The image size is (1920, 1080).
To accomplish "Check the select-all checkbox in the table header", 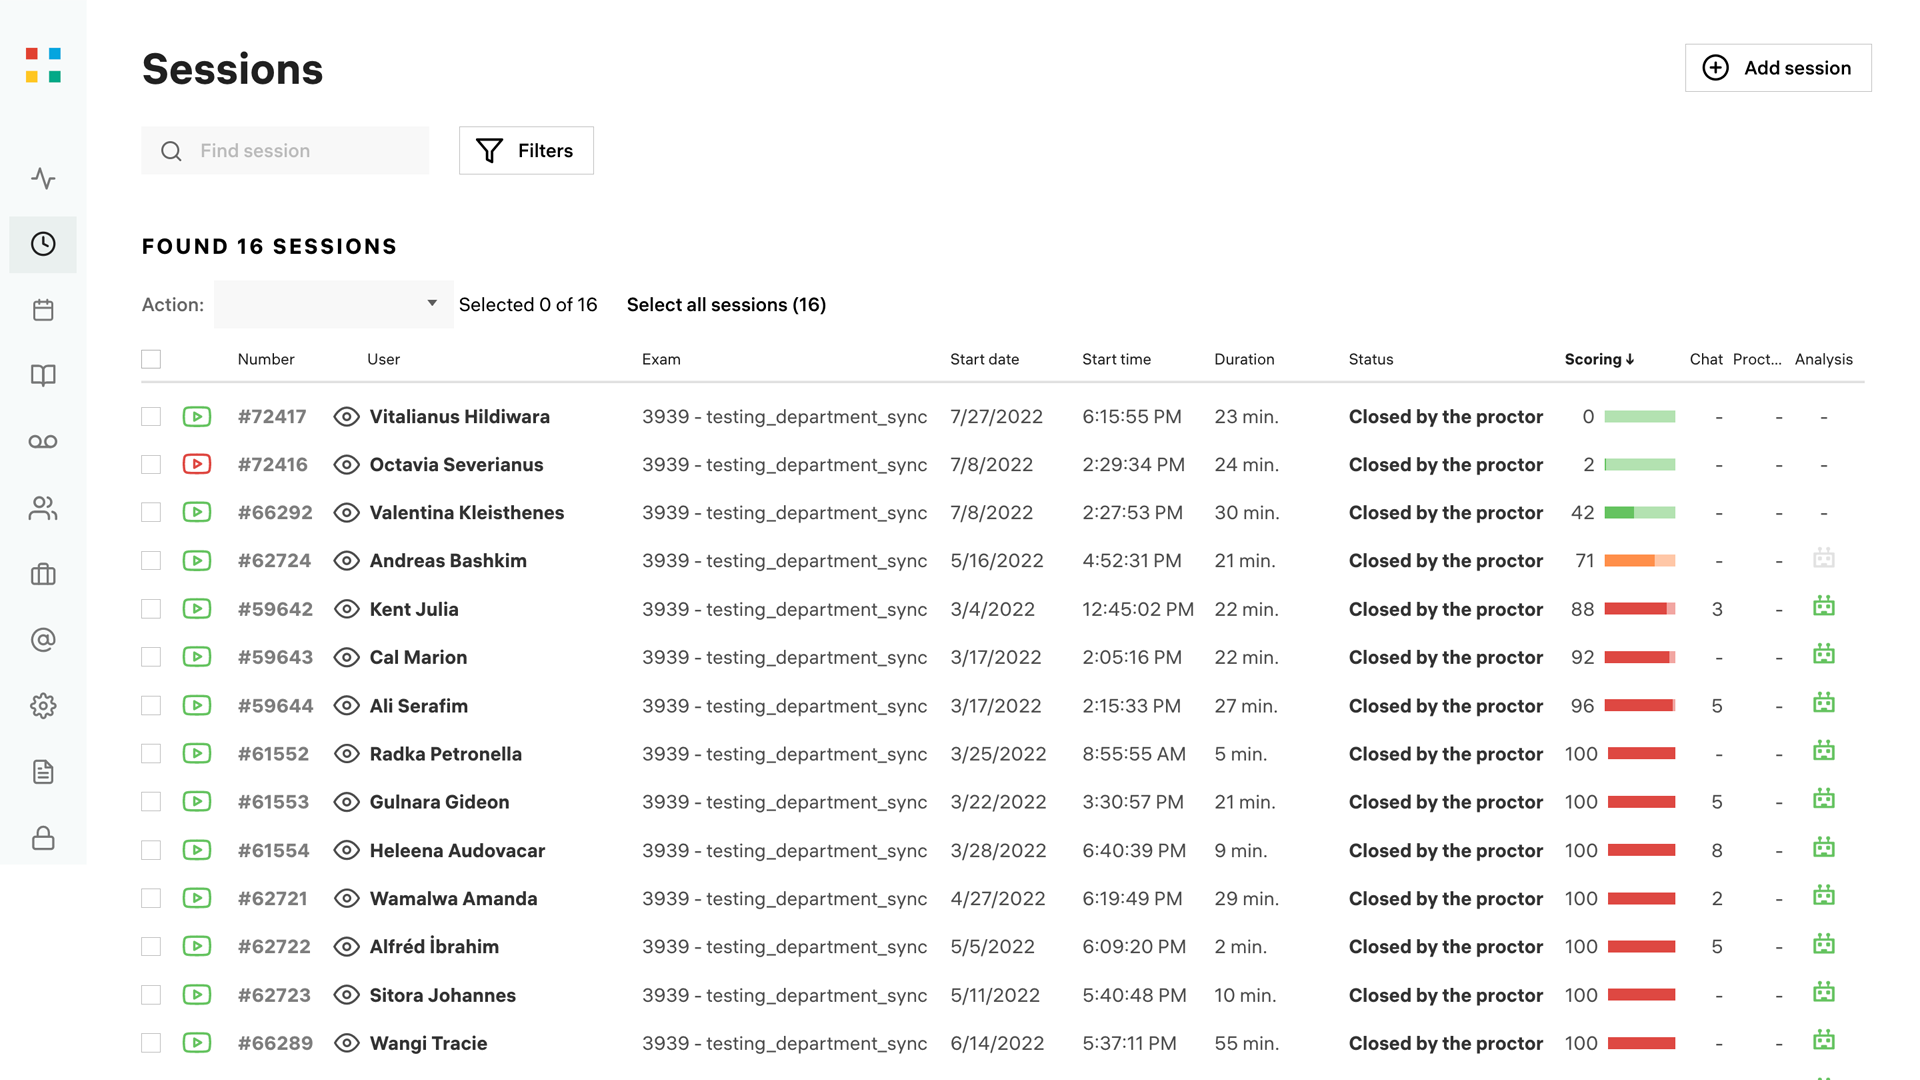I will coord(151,359).
